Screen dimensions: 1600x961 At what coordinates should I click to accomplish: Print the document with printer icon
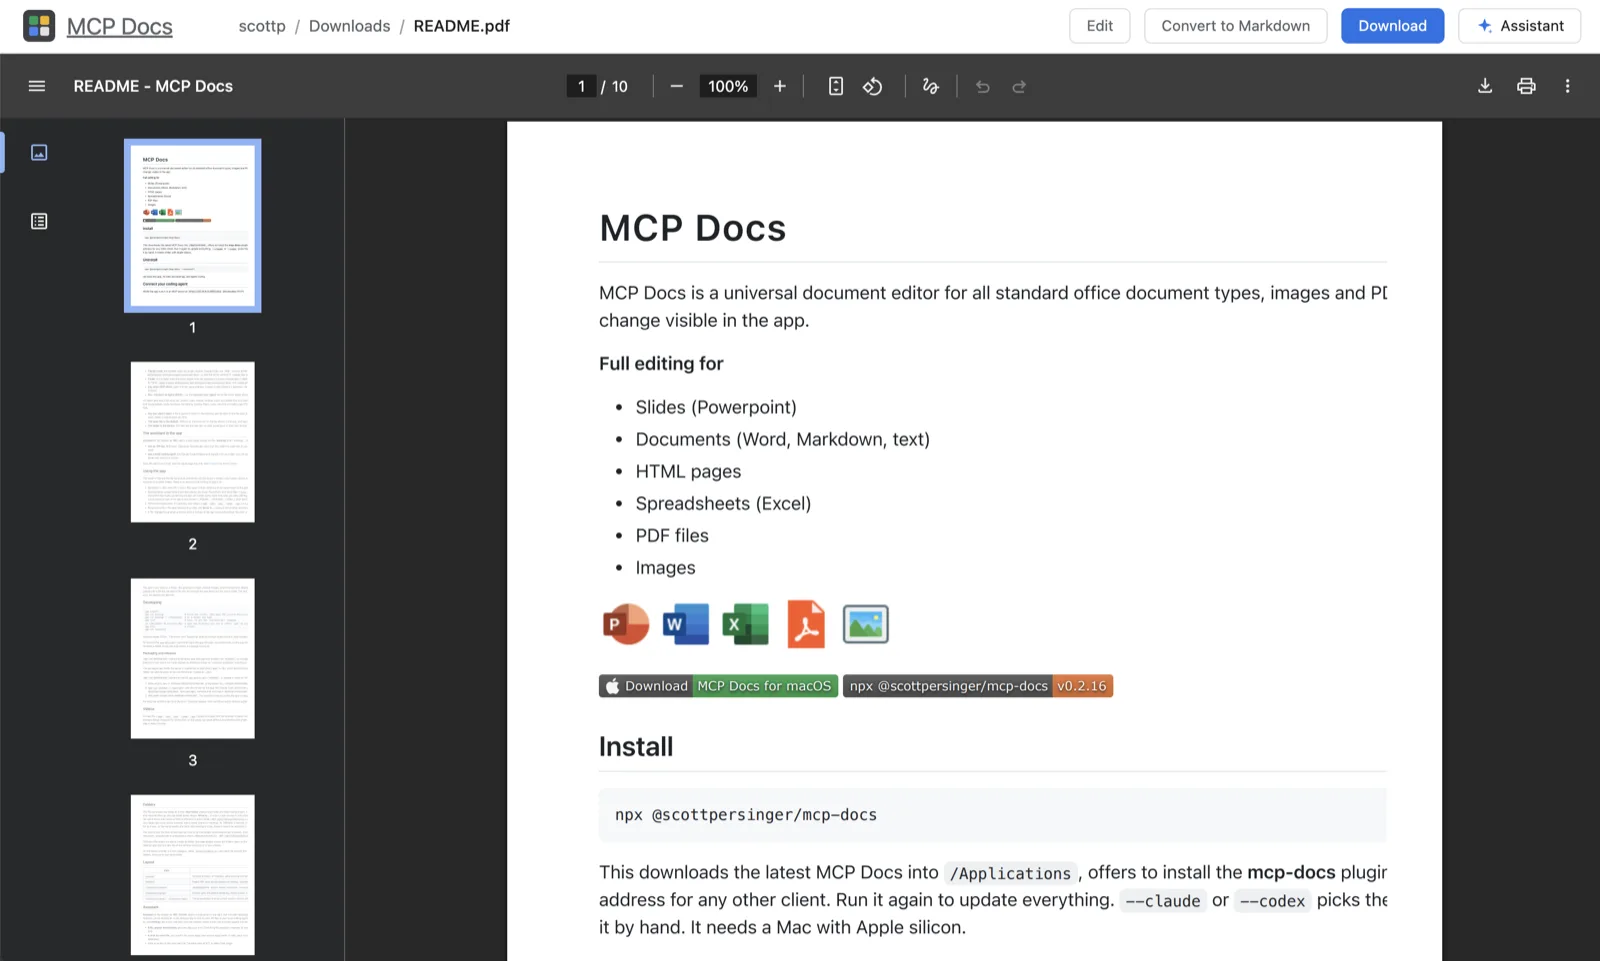coord(1526,86)
